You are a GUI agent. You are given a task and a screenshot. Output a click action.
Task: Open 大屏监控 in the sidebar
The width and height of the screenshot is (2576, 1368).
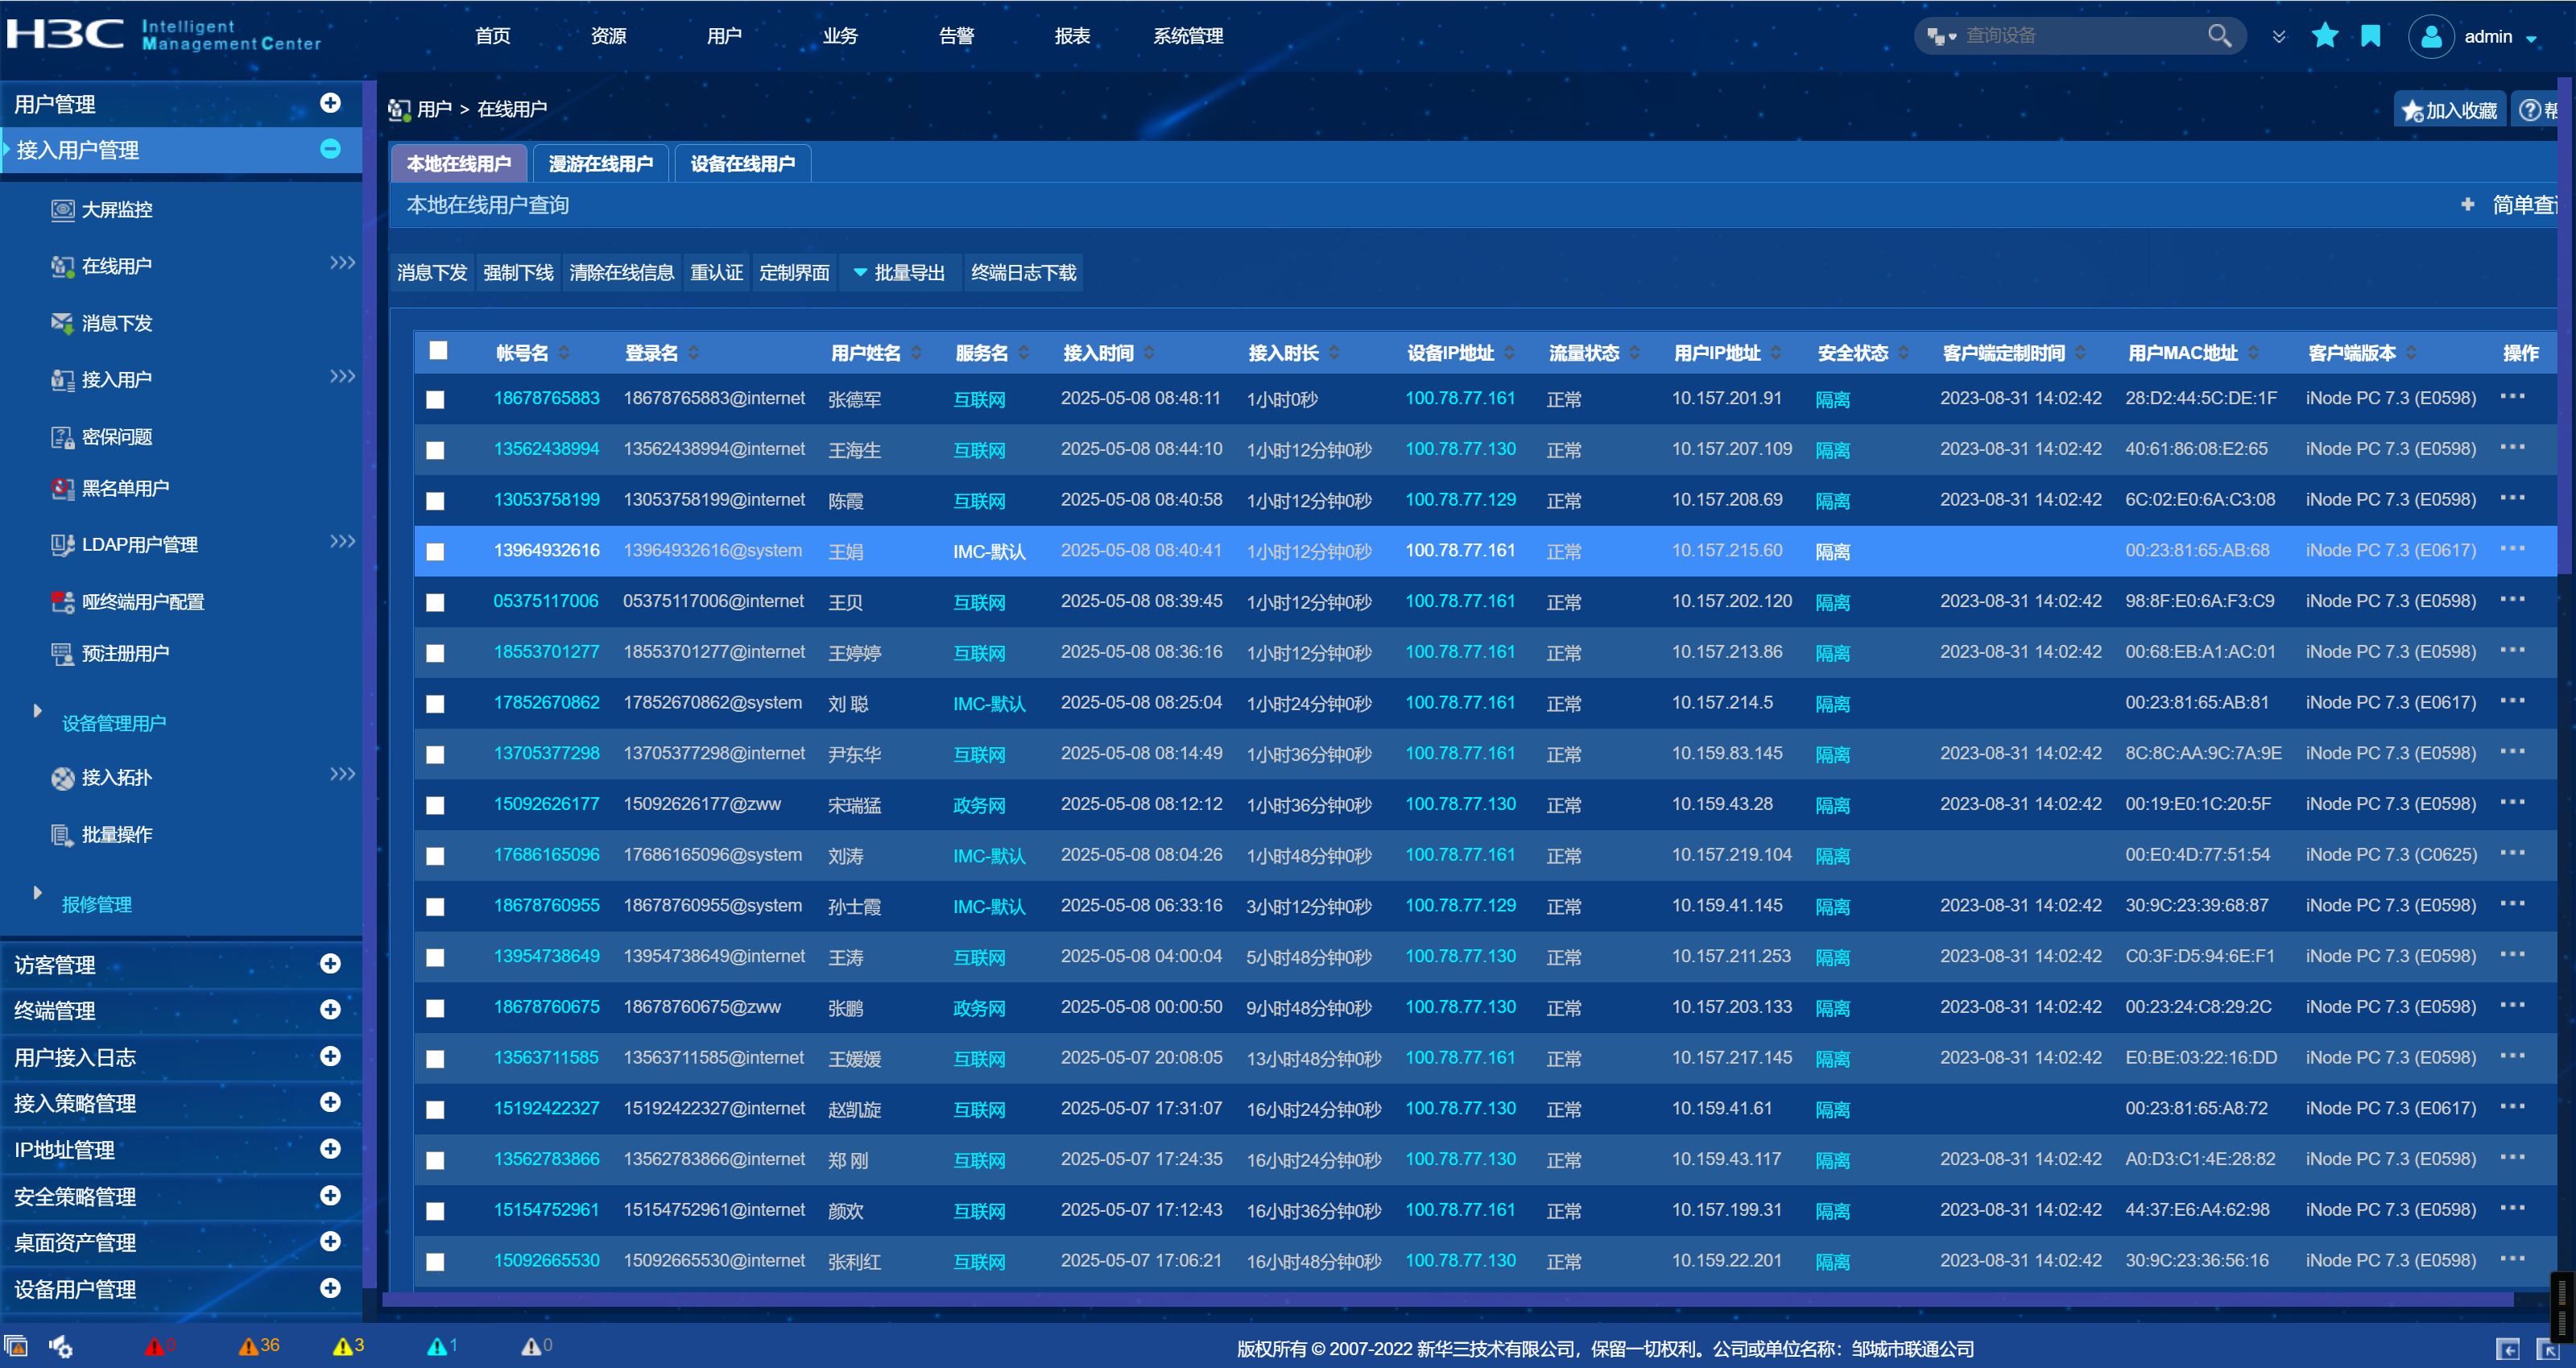tap(116, 210)
